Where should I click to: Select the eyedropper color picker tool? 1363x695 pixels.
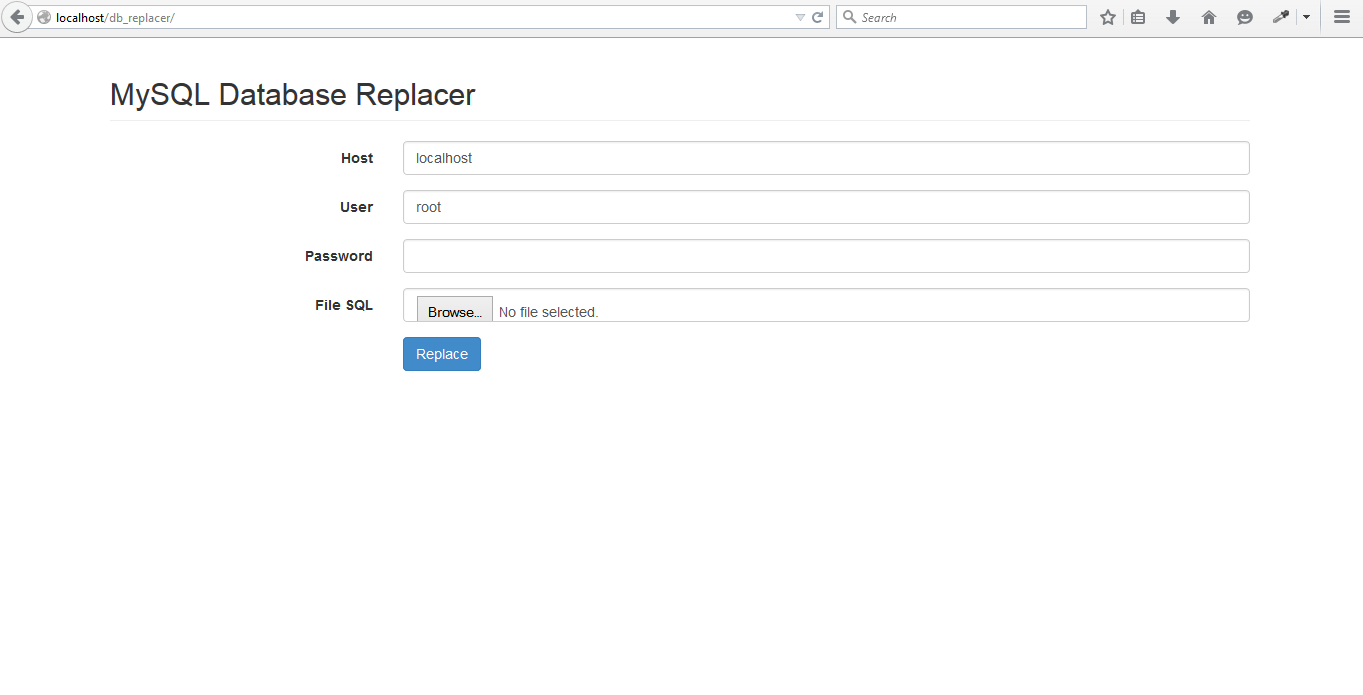tap(1280, 17)
